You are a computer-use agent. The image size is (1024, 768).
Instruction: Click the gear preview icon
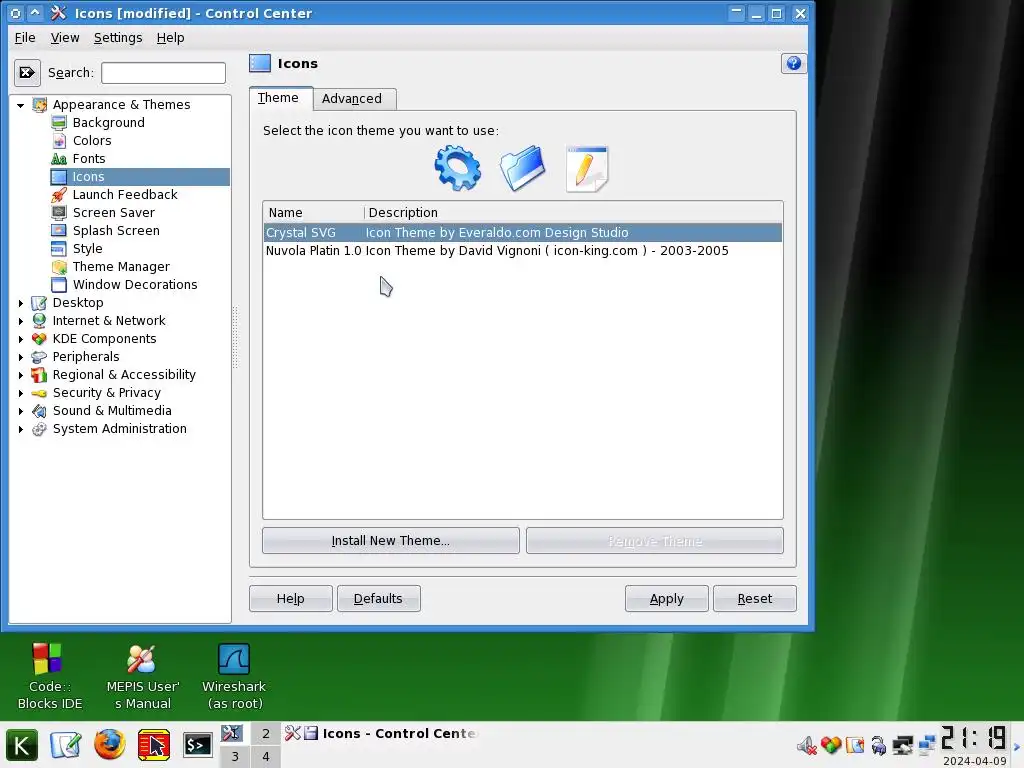coord(458,168)
